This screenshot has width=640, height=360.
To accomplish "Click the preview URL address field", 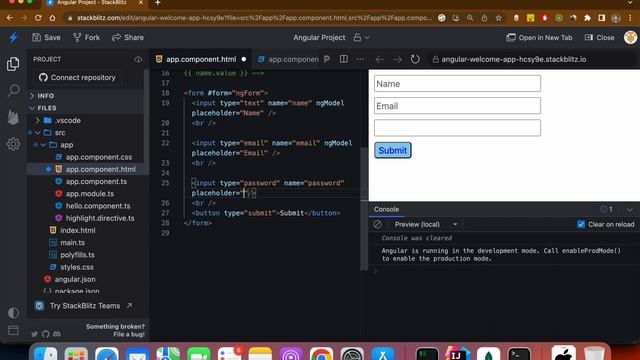I will 531,60.
